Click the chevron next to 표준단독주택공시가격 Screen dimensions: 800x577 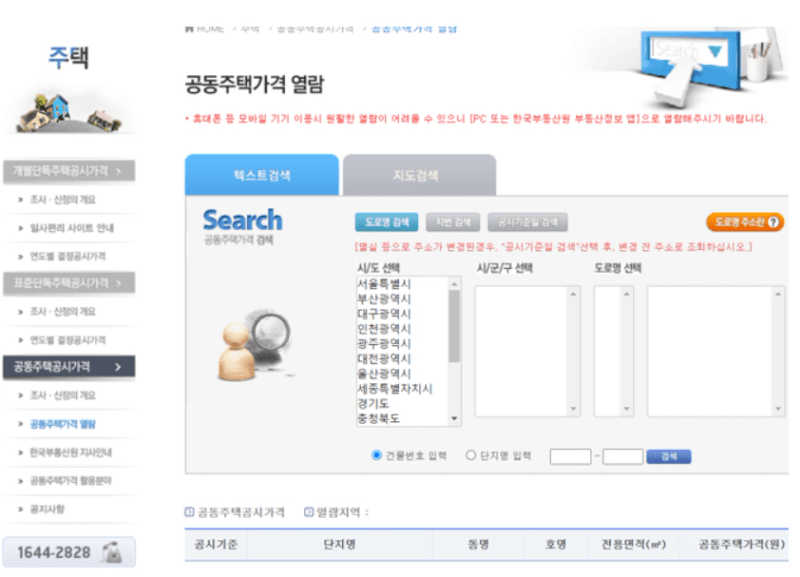[x=118, y=283]
